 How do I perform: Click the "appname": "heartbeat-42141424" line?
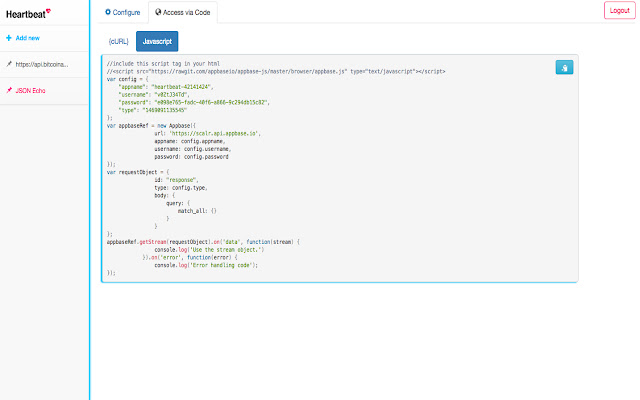coord(166,87)
